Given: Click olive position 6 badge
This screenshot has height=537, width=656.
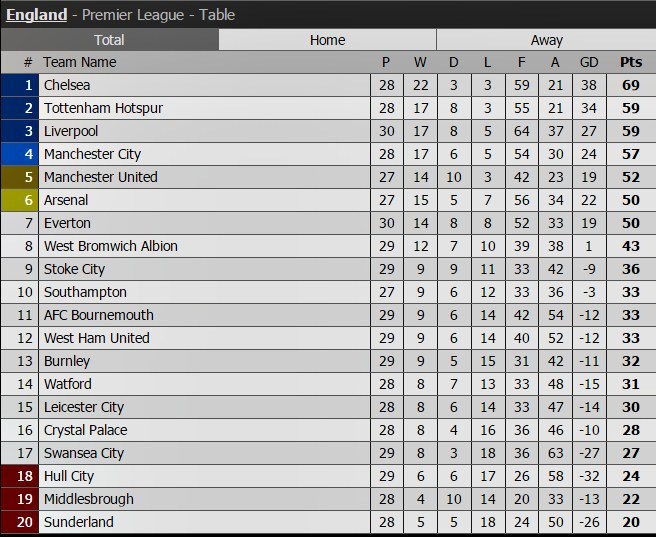Looking at the screenshot, I should (20, 200).
